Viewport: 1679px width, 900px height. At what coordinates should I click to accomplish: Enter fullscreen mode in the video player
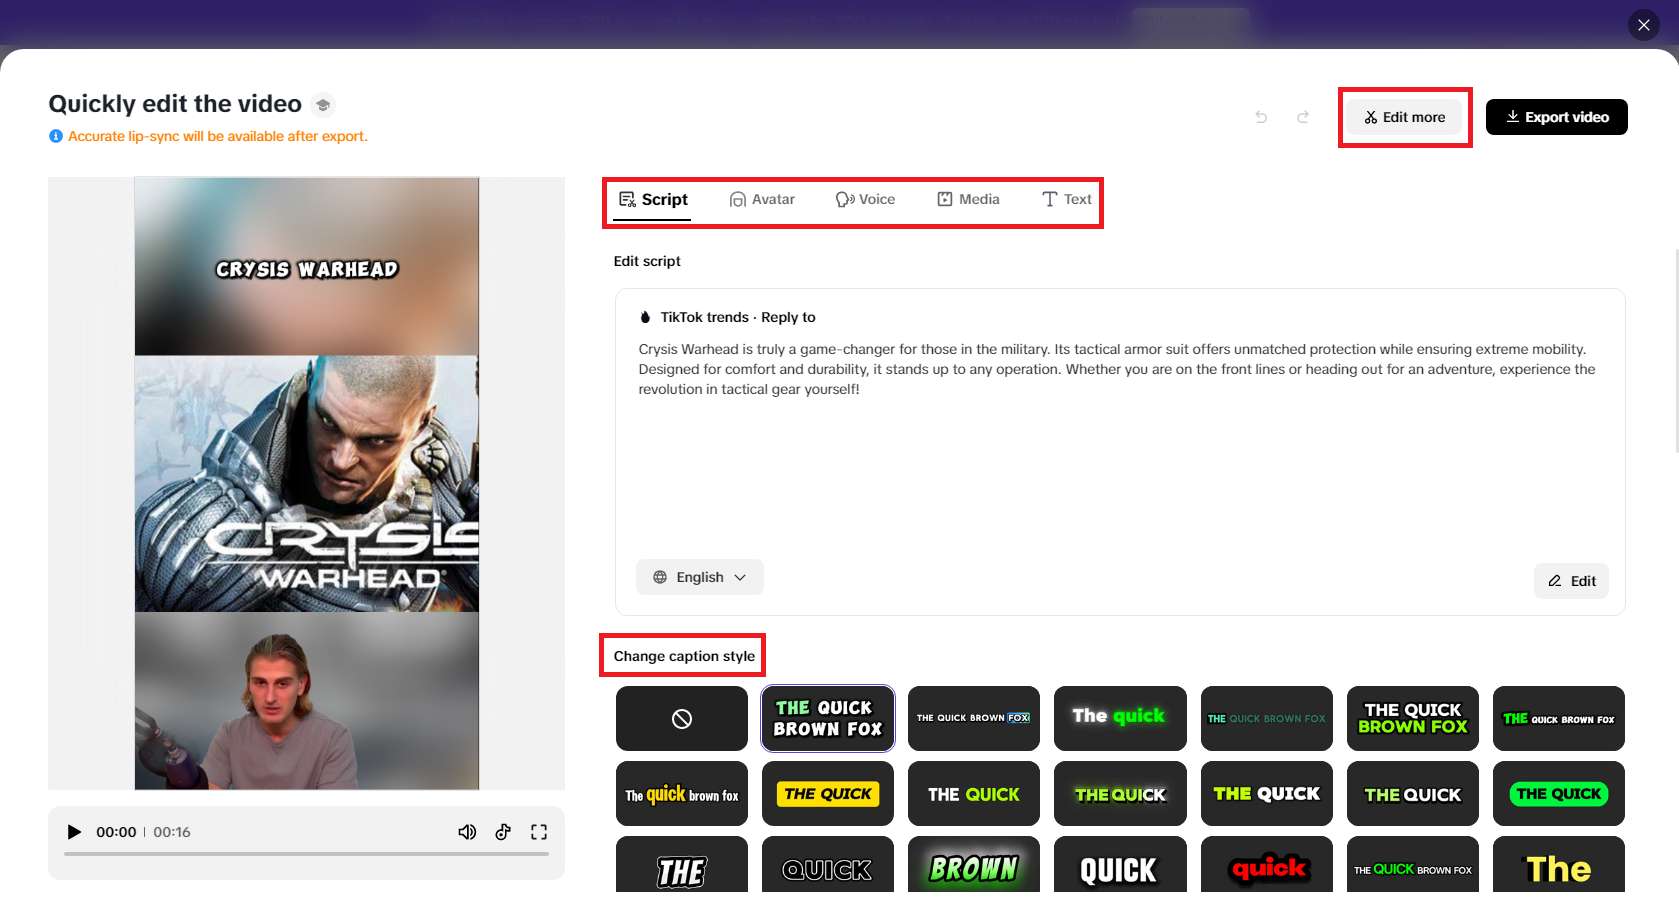coord(539,831)
